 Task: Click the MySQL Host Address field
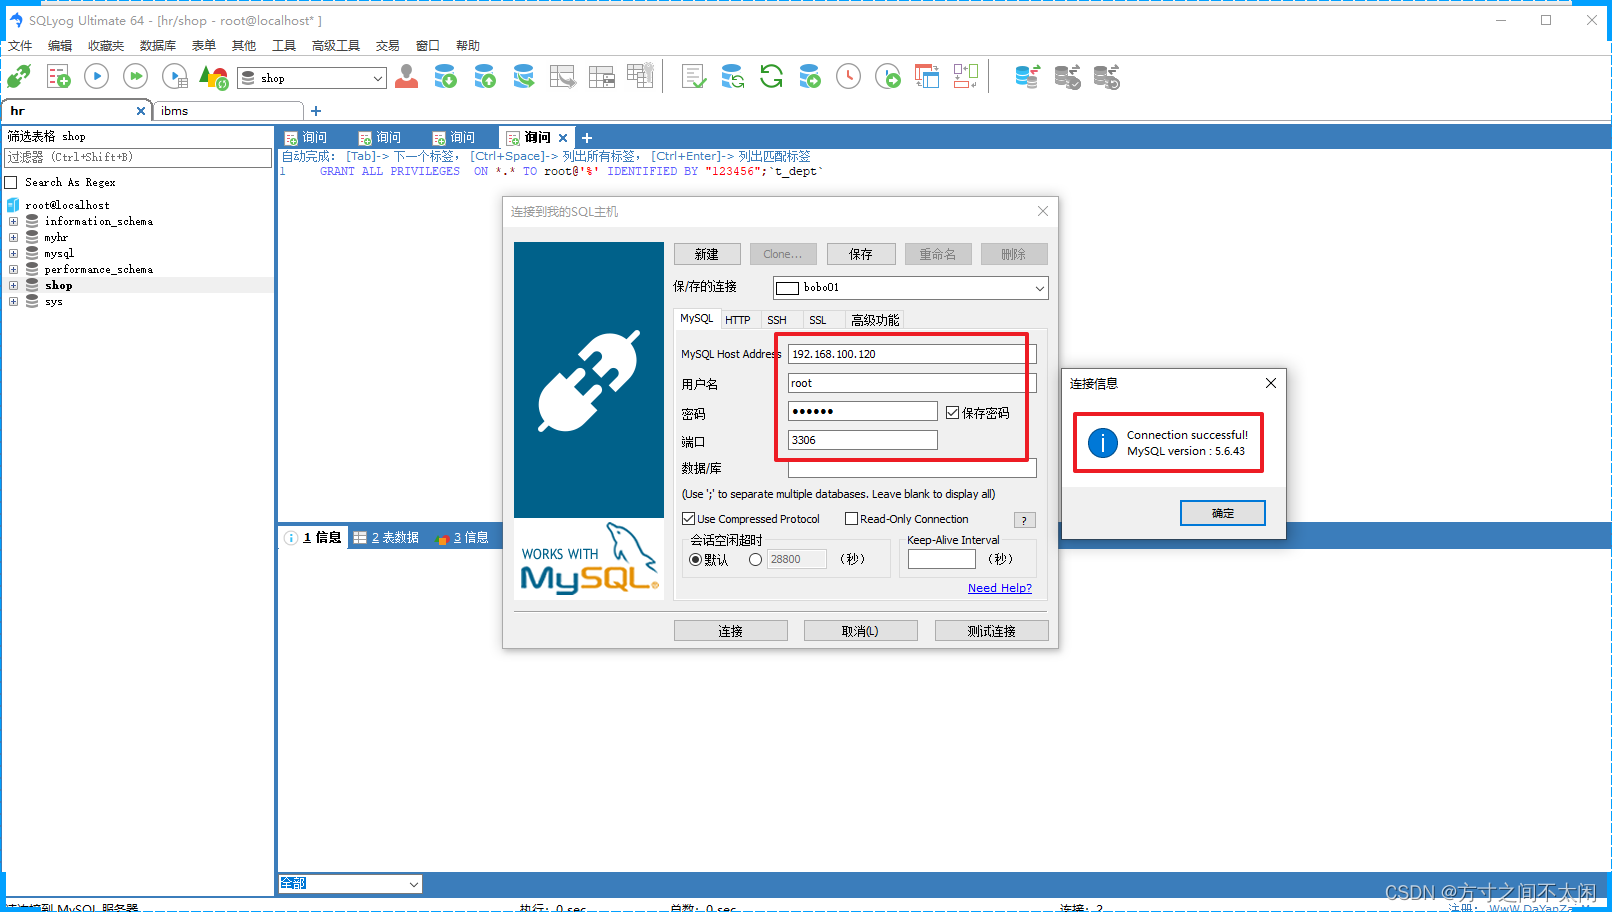(x=912, y=354)
